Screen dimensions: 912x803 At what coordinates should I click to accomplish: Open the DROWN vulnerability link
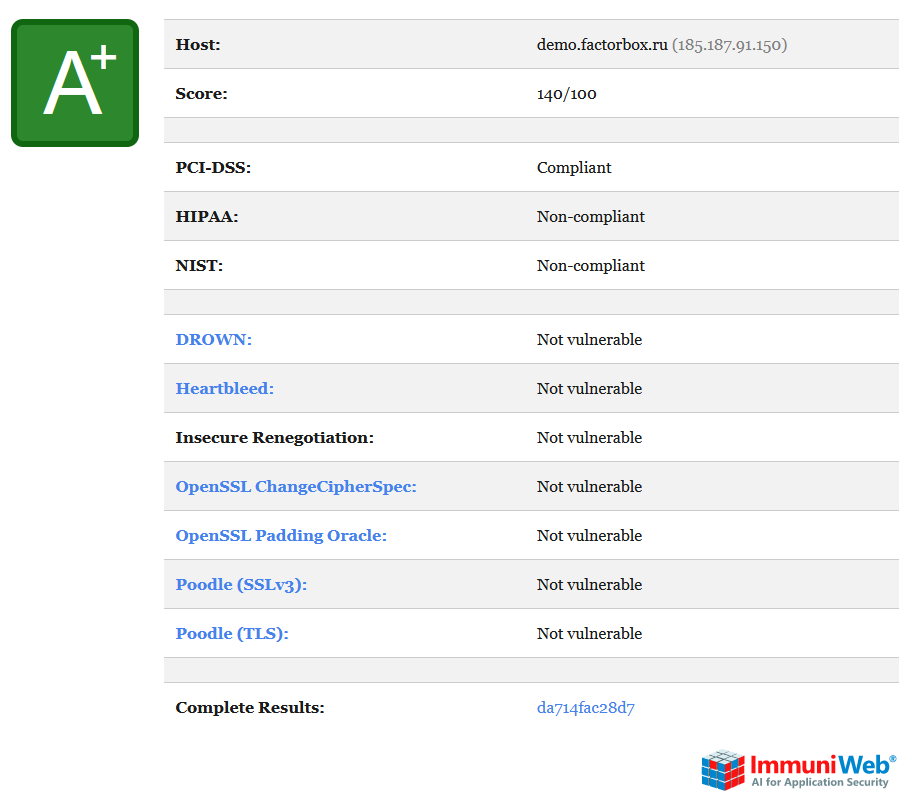coord(213,340)
